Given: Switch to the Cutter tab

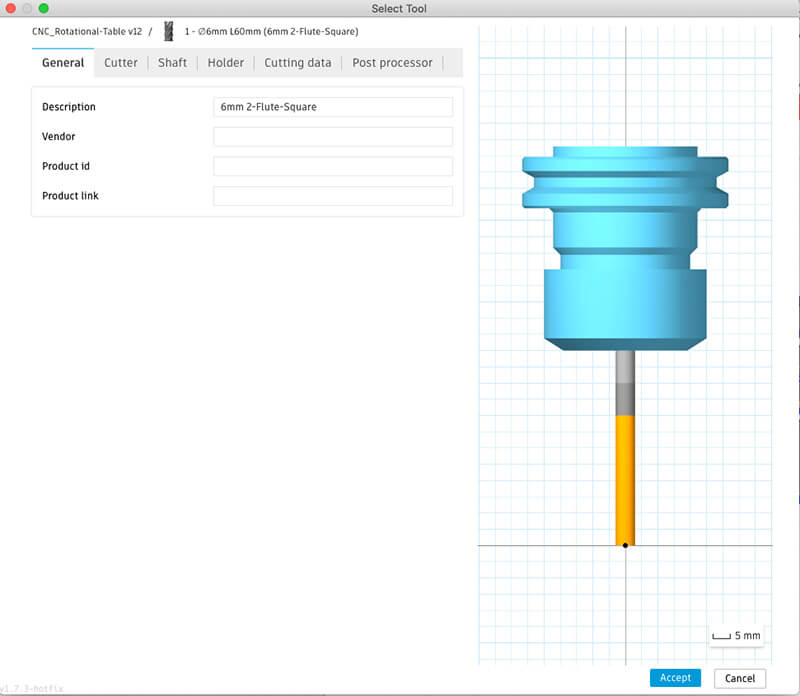Looking at the screenshot, I should coord(121,63).
